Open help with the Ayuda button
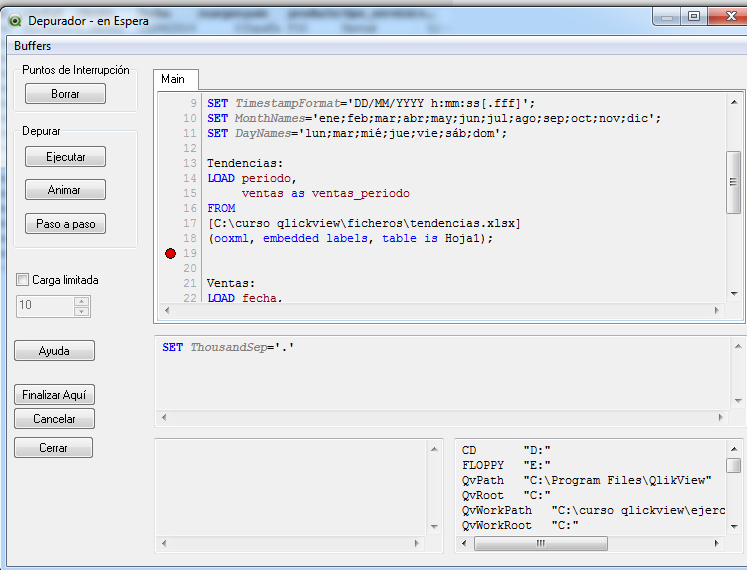The image size is (747, 570). point(54,351)
